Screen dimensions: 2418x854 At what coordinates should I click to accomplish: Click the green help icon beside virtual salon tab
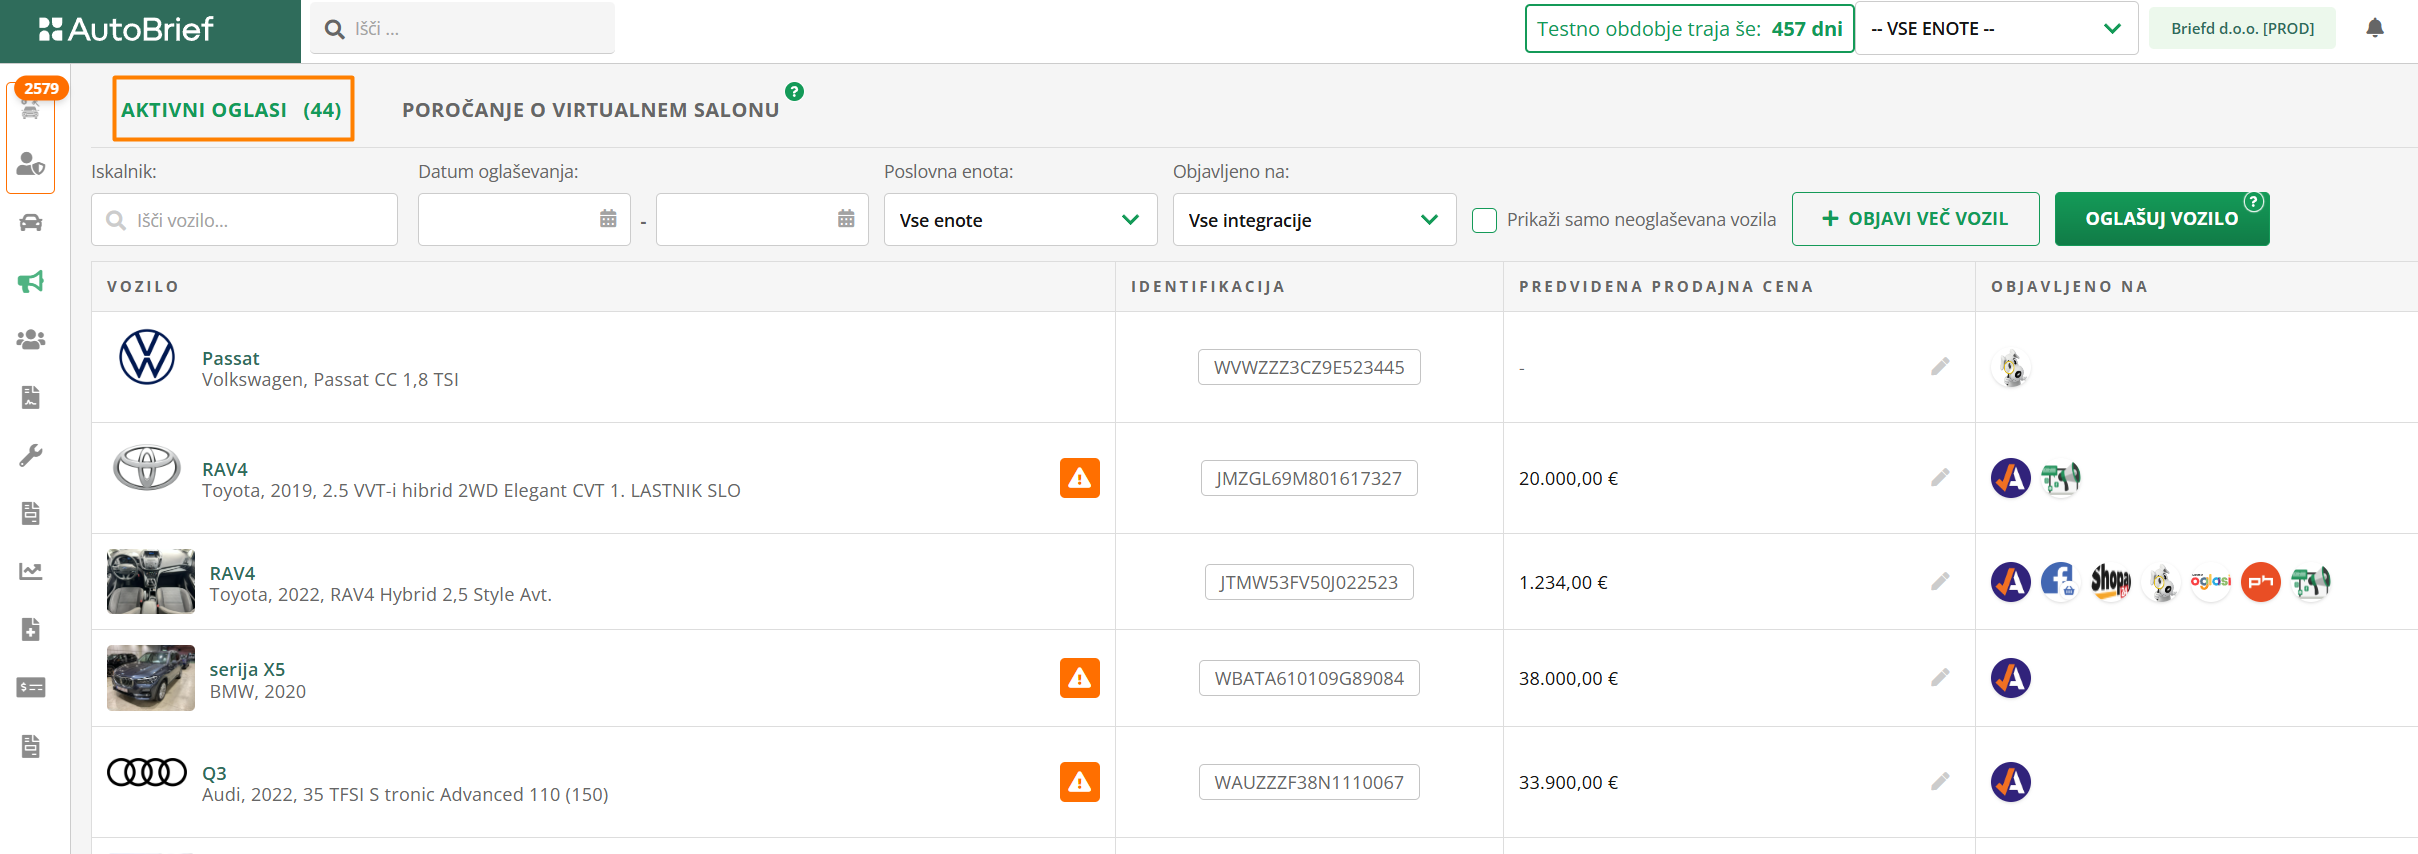click(x=794, y=92)
